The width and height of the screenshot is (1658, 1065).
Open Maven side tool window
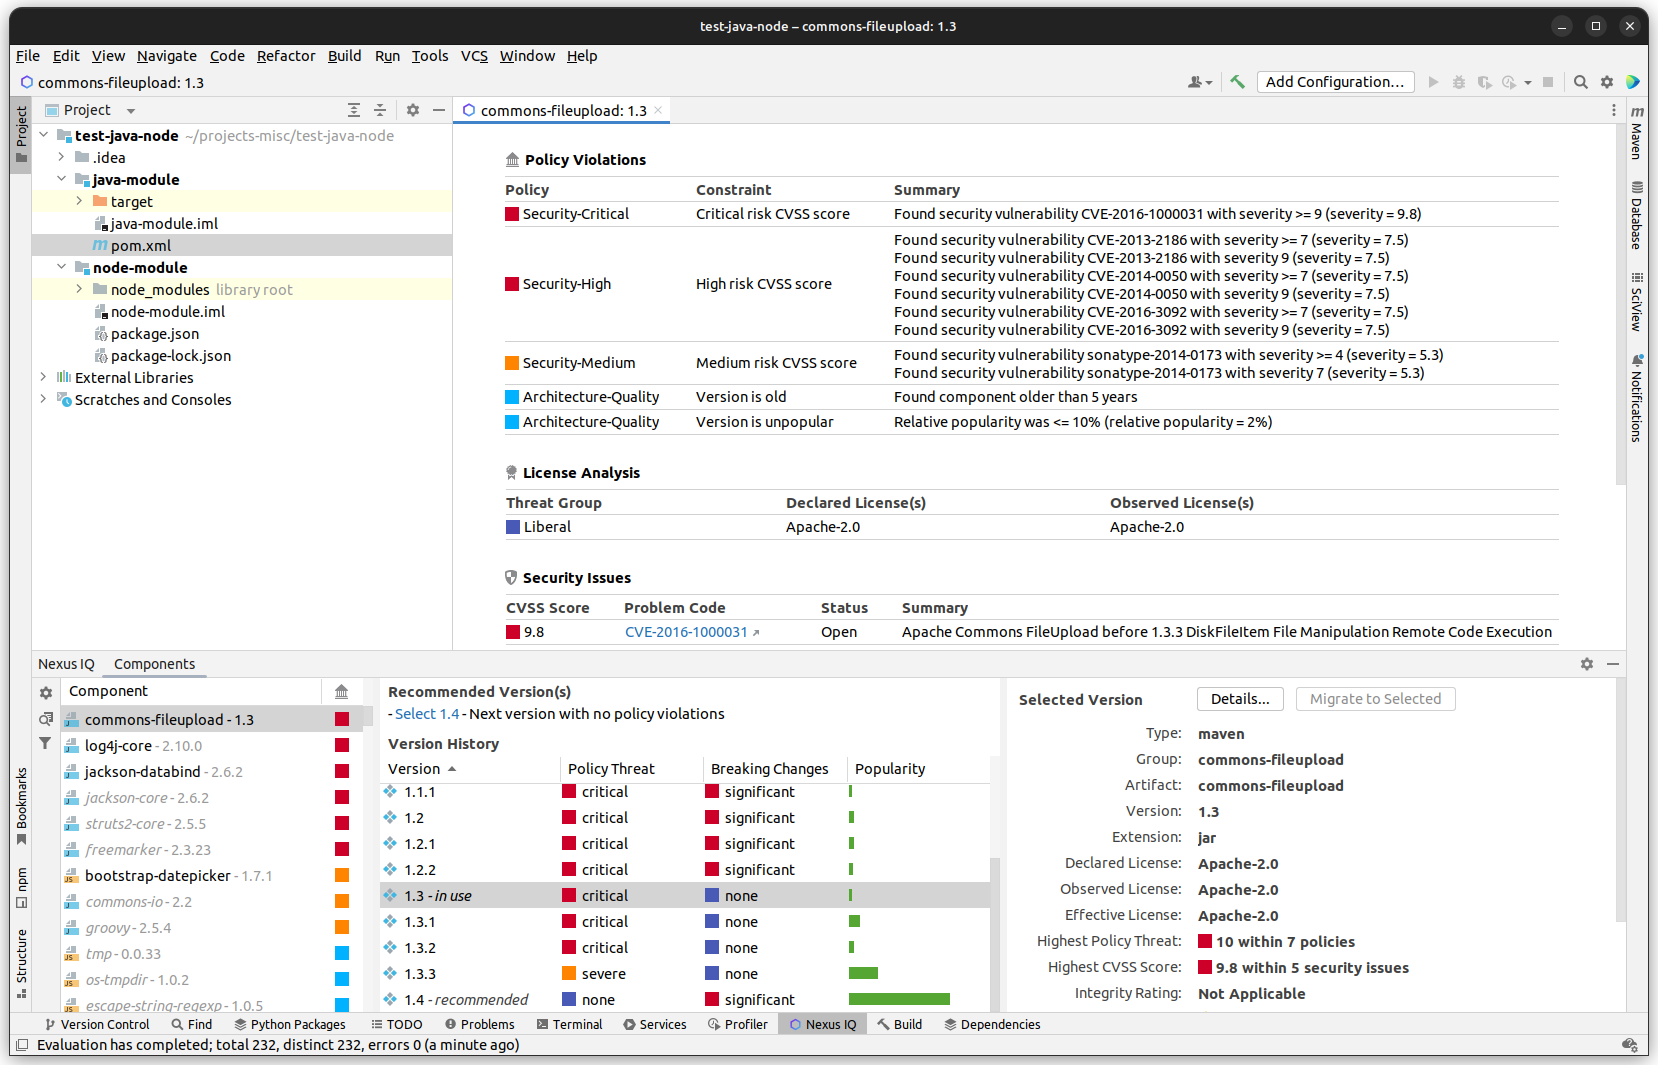click(x=1637, y=132)
